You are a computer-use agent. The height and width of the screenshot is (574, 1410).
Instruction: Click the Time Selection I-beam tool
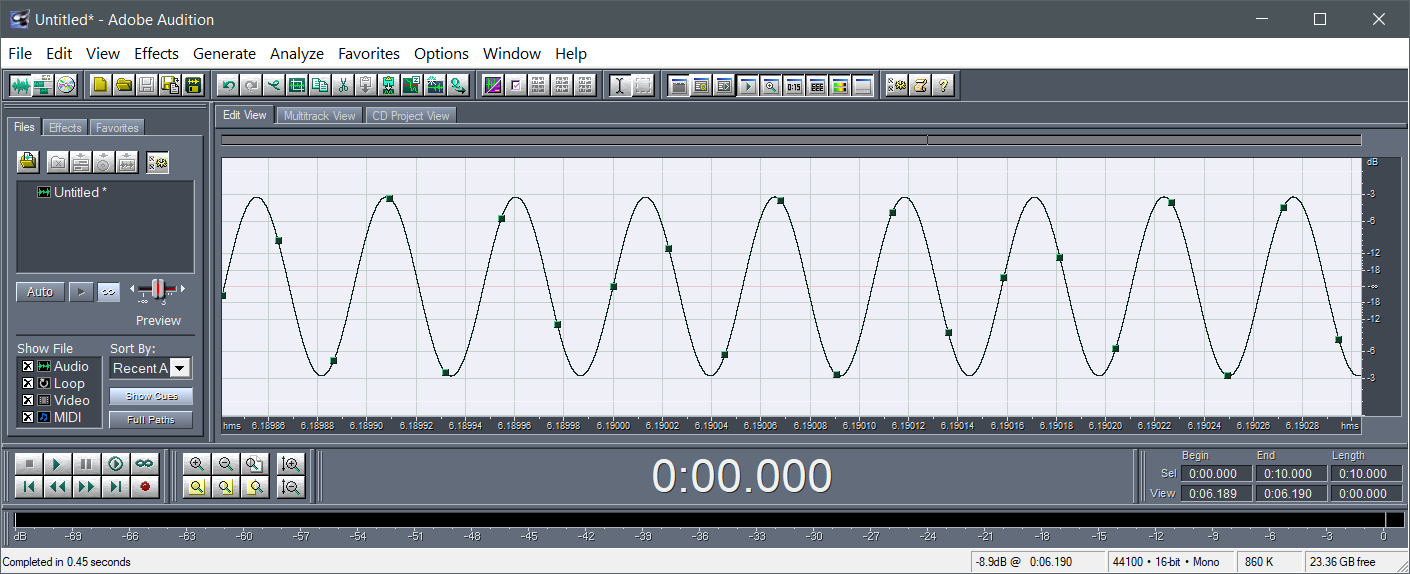point(620,86)
